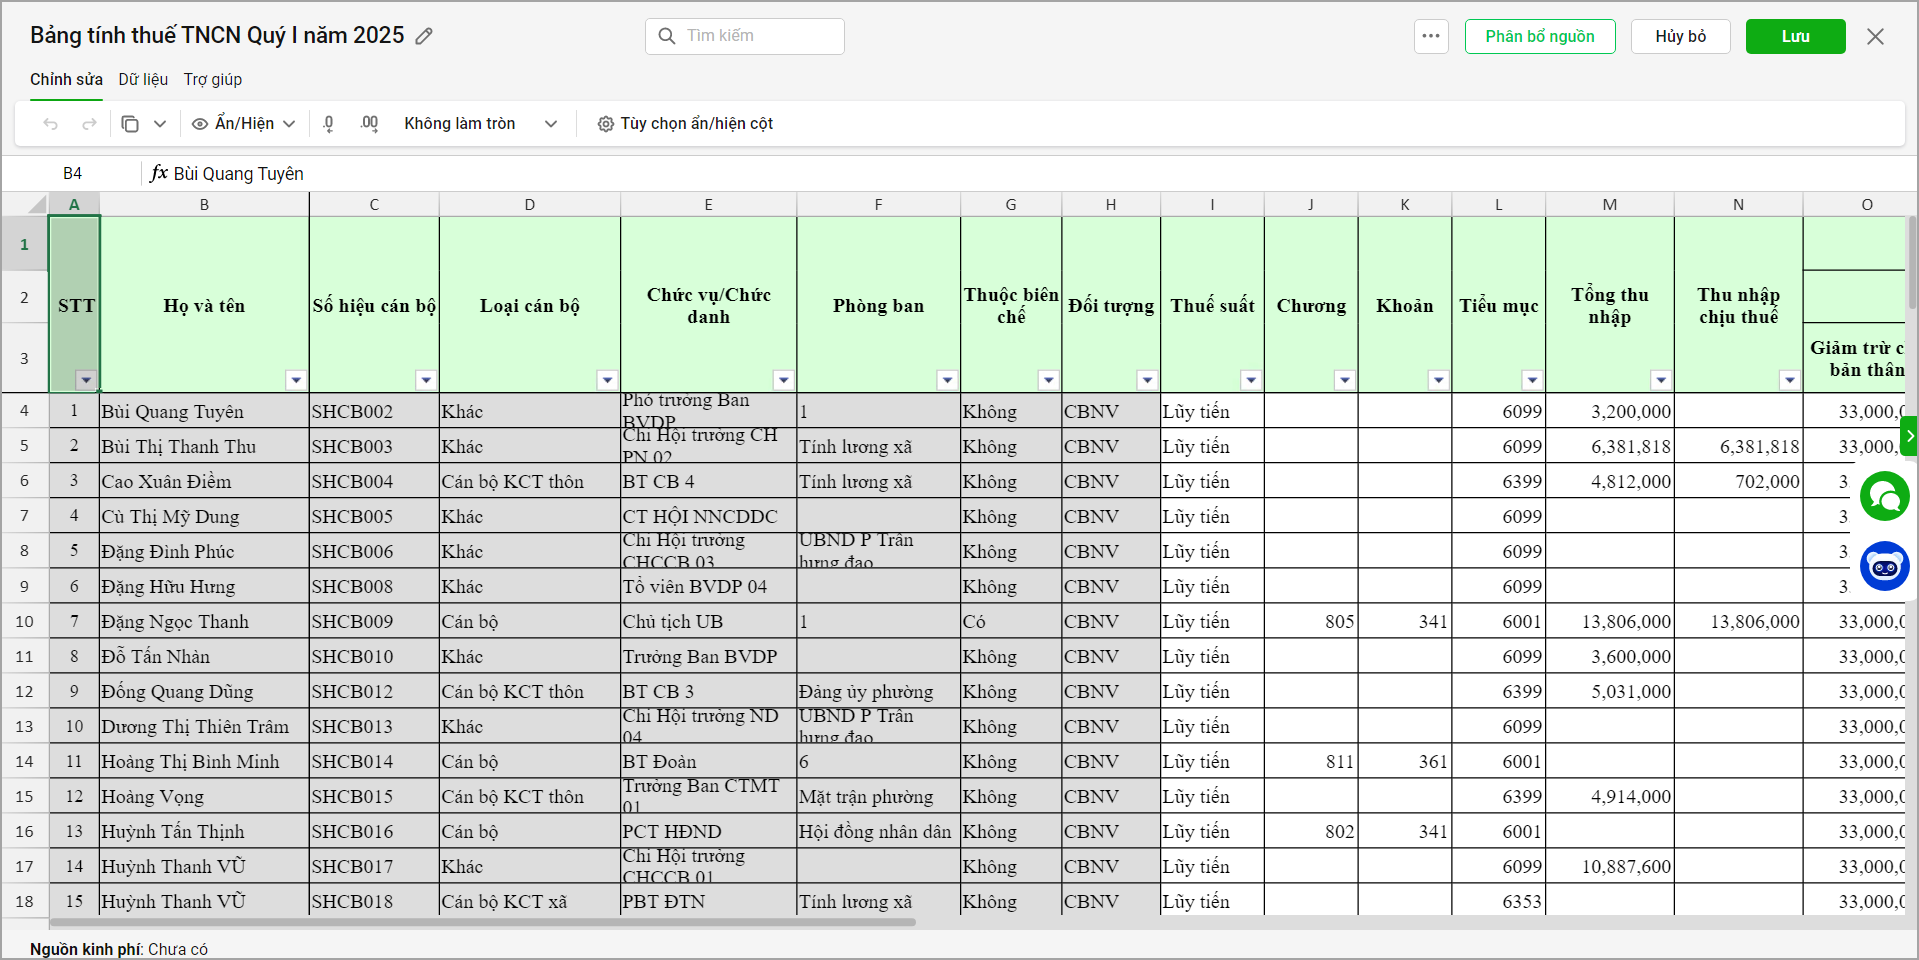The image size is (1919, 960).
Task: Open the Tùy chọn ẩn/hiện cột settings
Action: (685, 124)
